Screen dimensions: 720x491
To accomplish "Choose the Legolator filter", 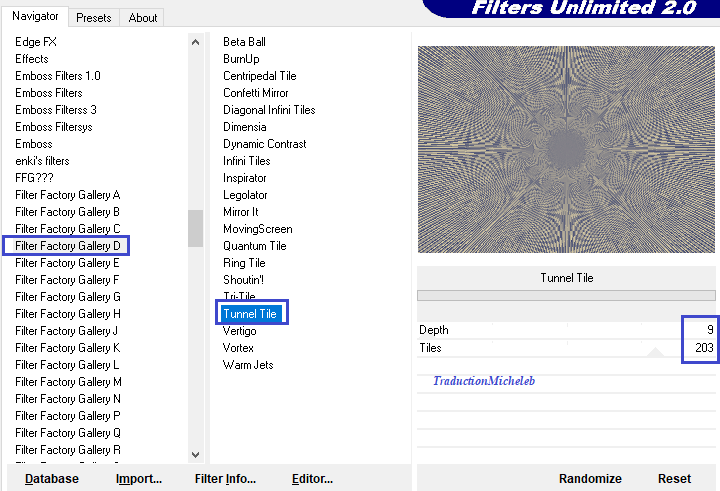I will [x=245, y=195].
